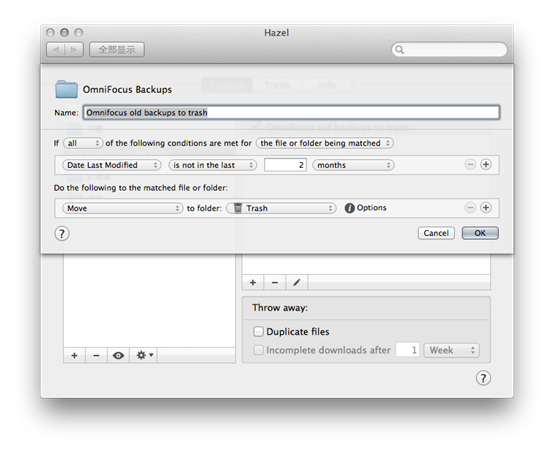Cancel the rule editing sheet
554x454 pixels.
point(436,233)
